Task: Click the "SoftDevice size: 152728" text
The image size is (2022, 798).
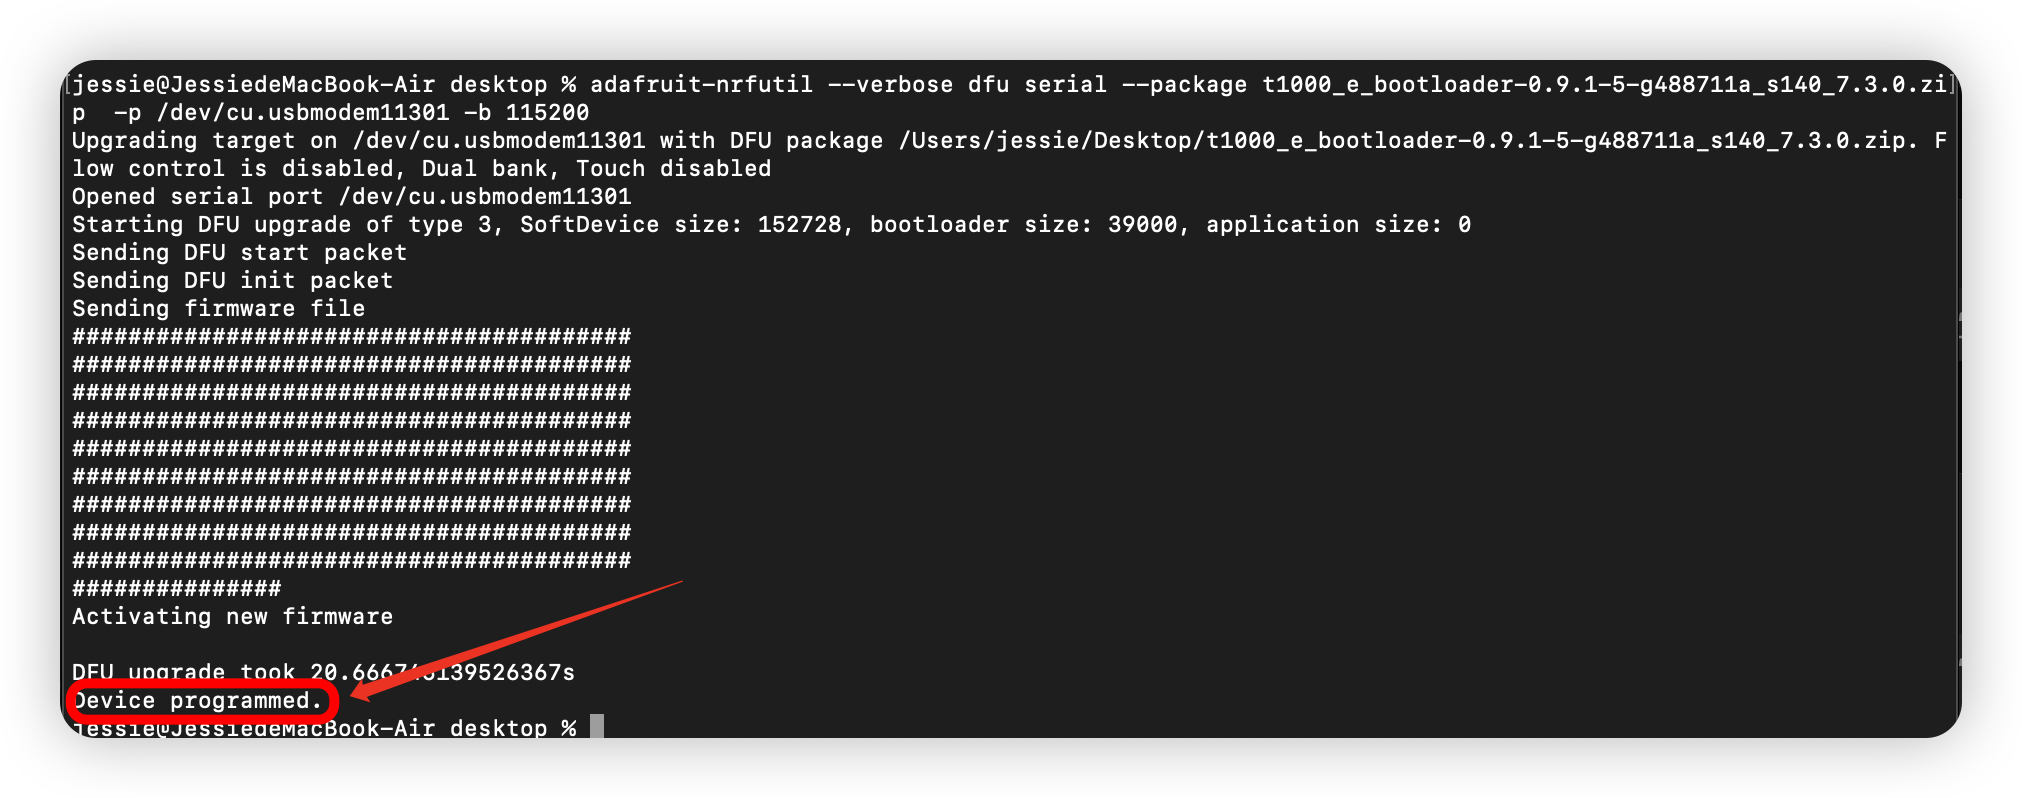Action: coord(680,224)
